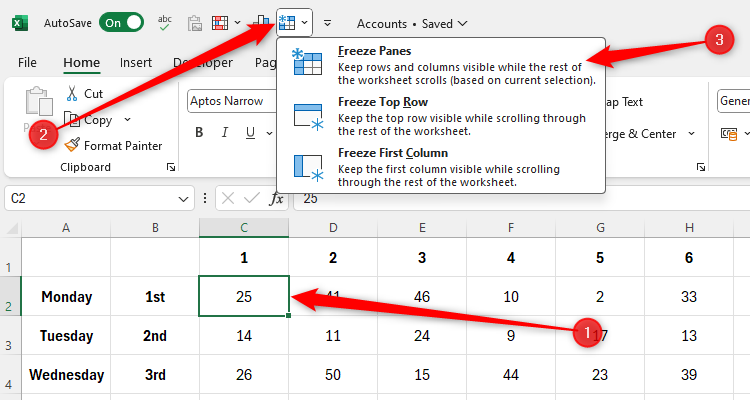Select the bold header cell 6

pyautogui.click(x=689, y=257)
